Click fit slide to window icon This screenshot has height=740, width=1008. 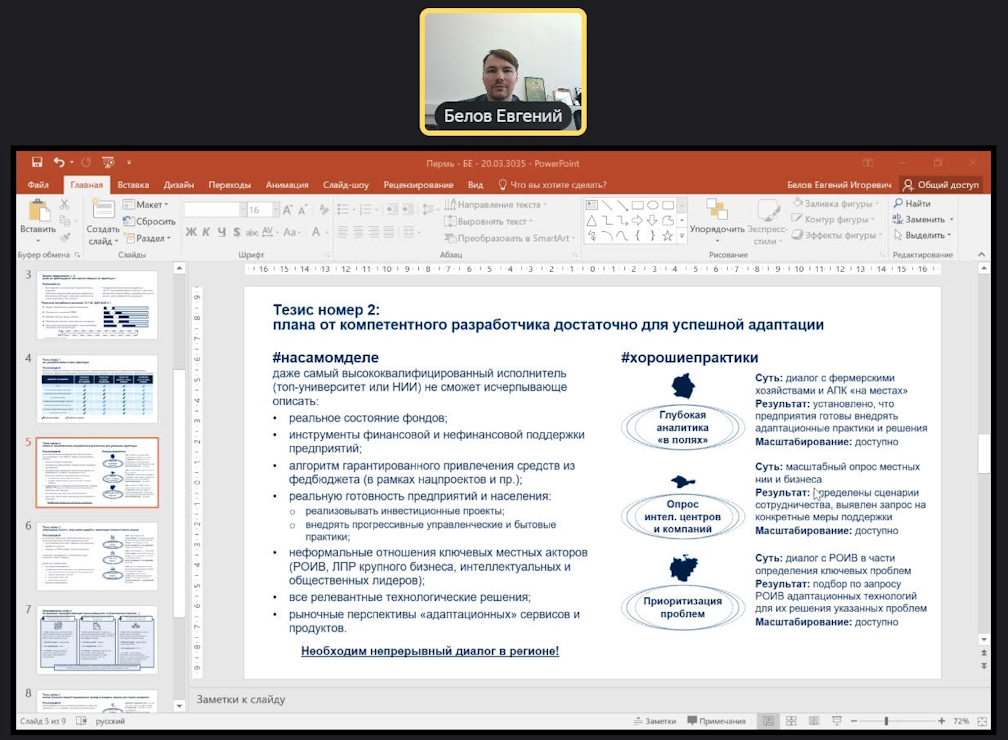(982, 721)
